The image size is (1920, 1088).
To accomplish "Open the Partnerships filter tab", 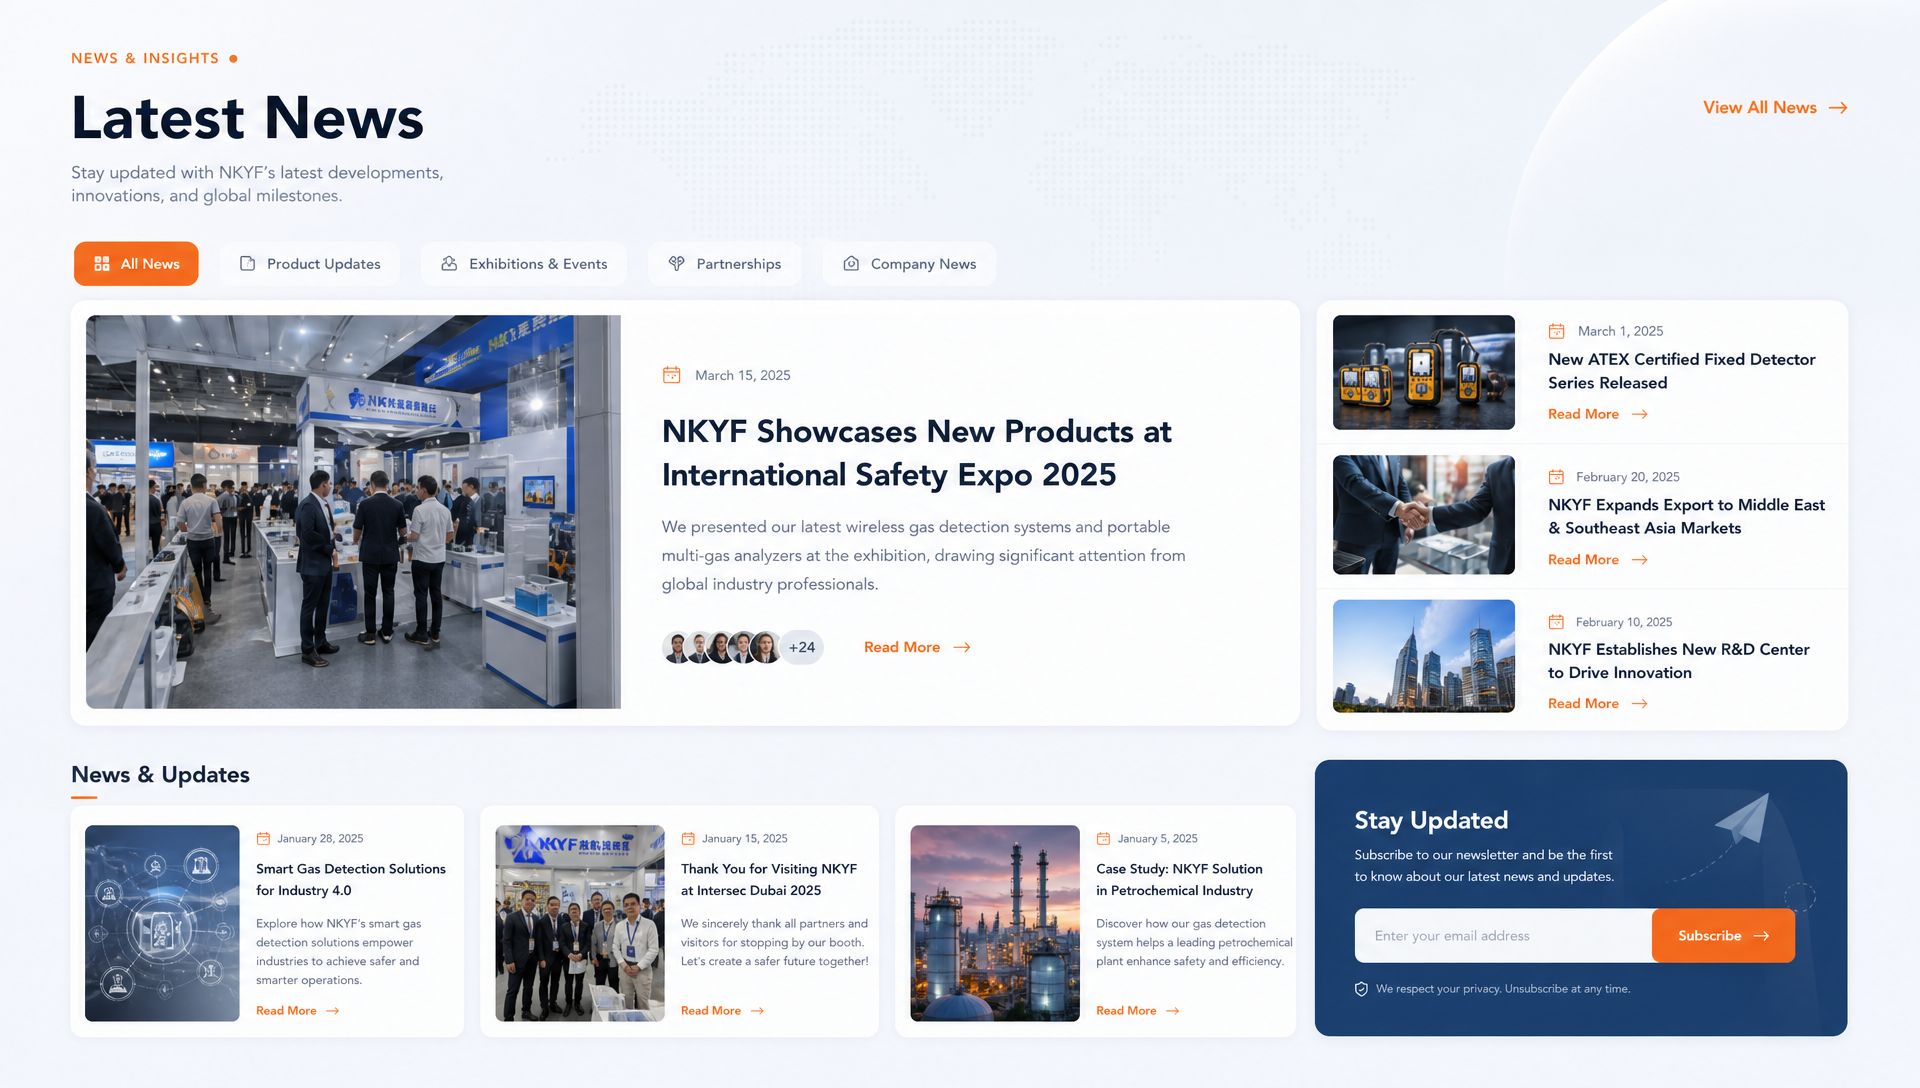I will [x=725, y=264].
